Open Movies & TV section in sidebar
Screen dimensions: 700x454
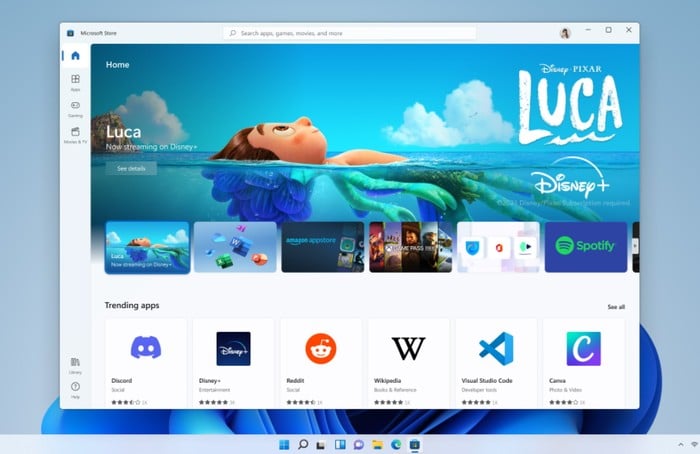pos(75,135)
